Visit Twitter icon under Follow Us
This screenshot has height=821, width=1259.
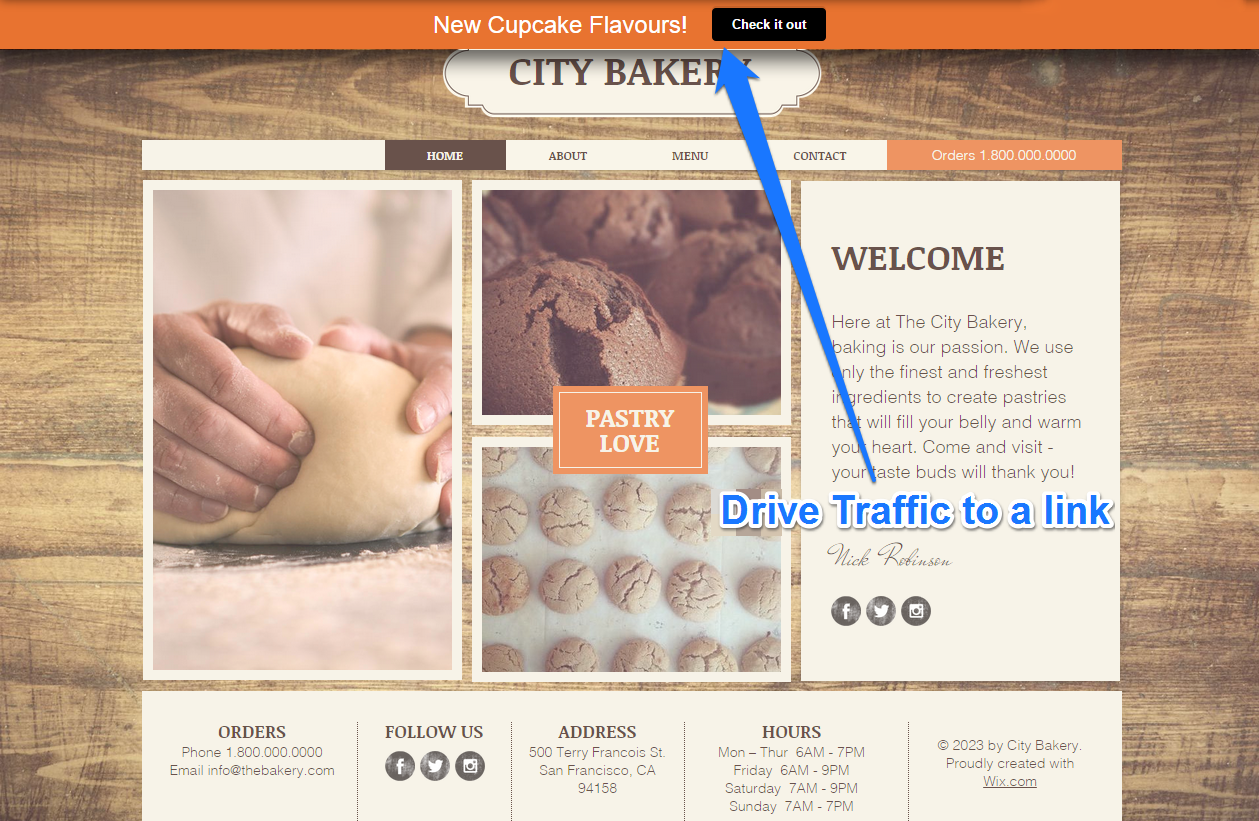pos(435,766)
